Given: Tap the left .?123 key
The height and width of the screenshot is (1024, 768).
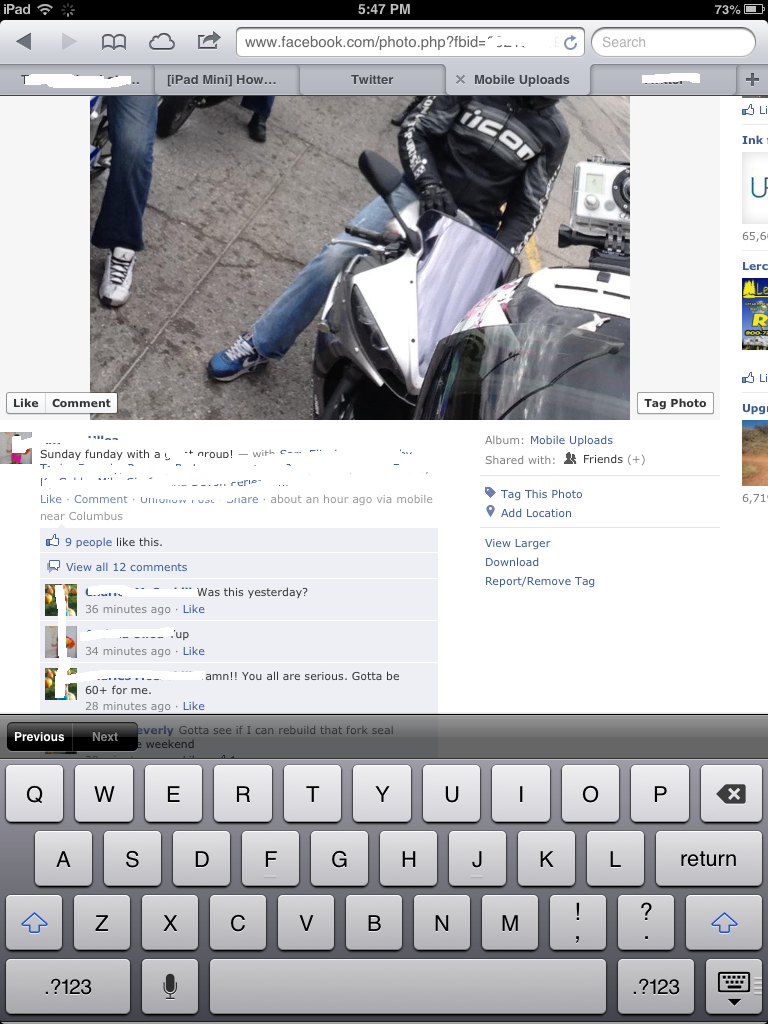Looking at the screenshot, I should pyautogui.click(x=68, y=986).
